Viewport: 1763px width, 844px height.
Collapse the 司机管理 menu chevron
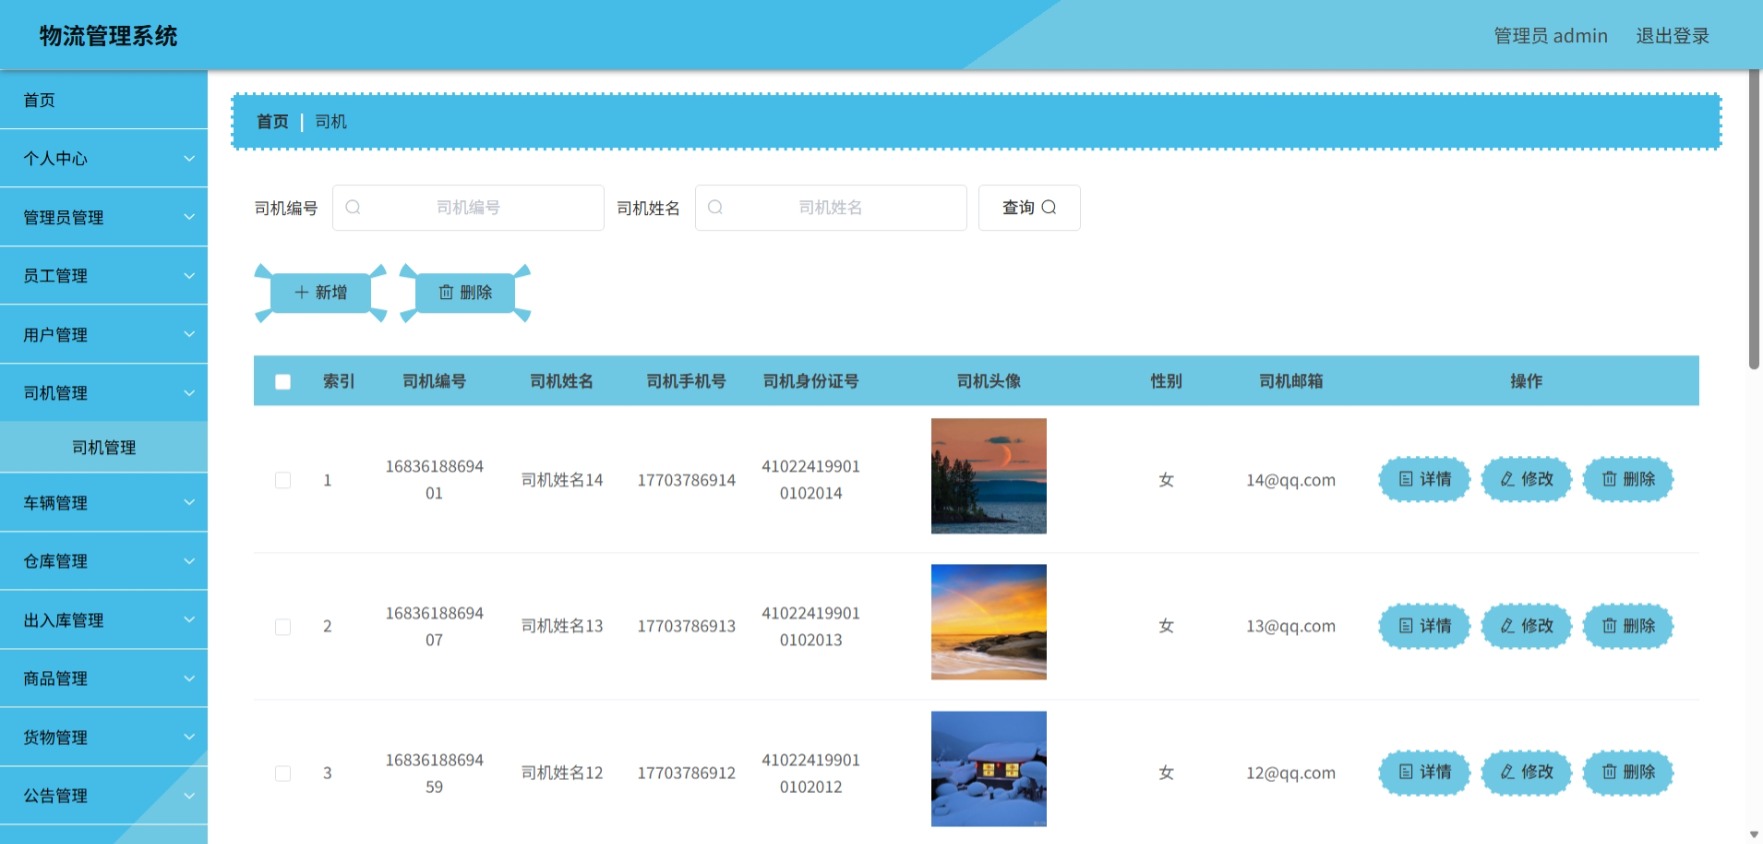[189, 393]
